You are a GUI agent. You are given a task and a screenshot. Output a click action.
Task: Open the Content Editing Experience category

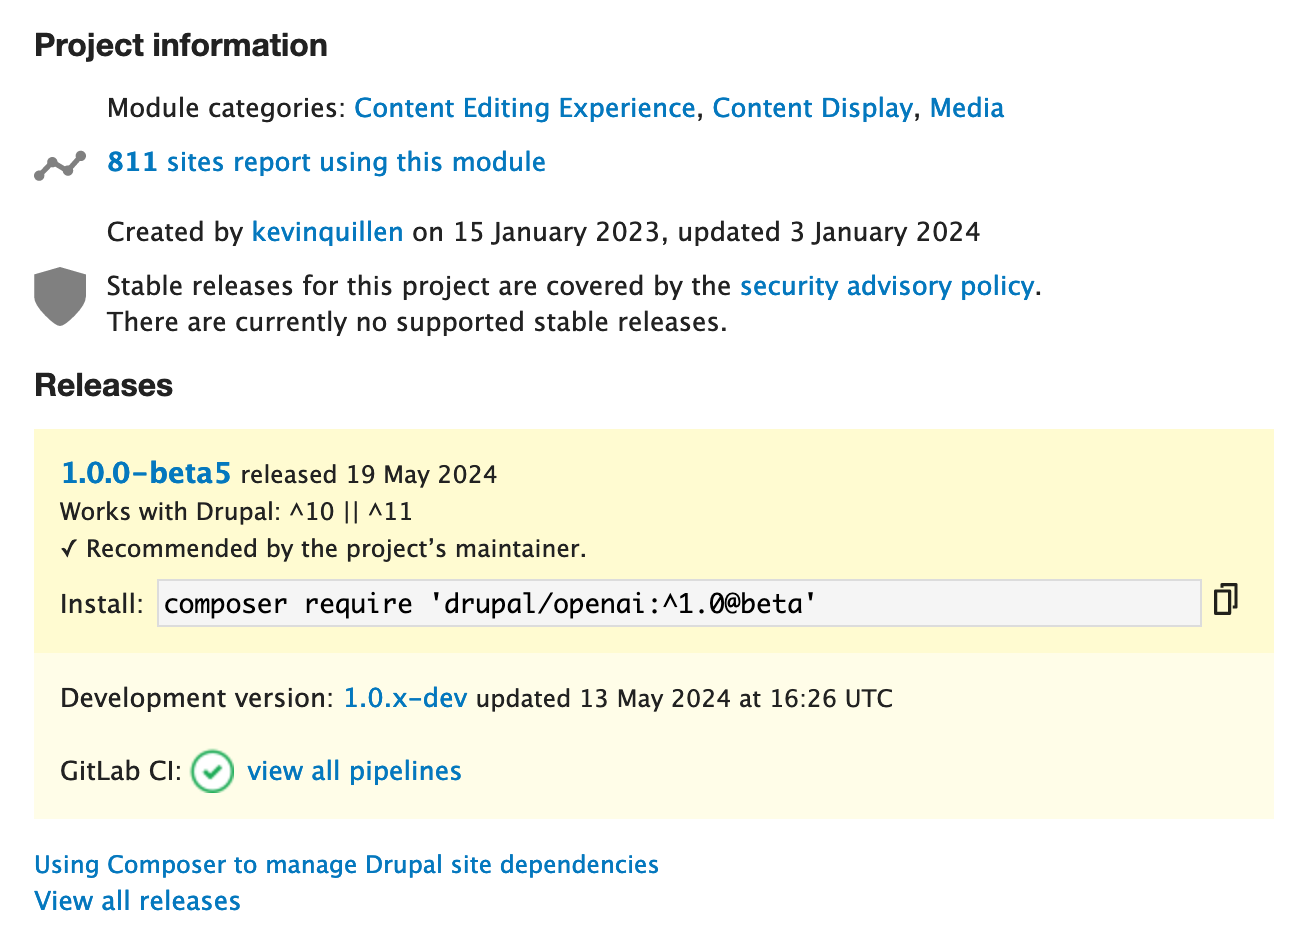(524, 108)
